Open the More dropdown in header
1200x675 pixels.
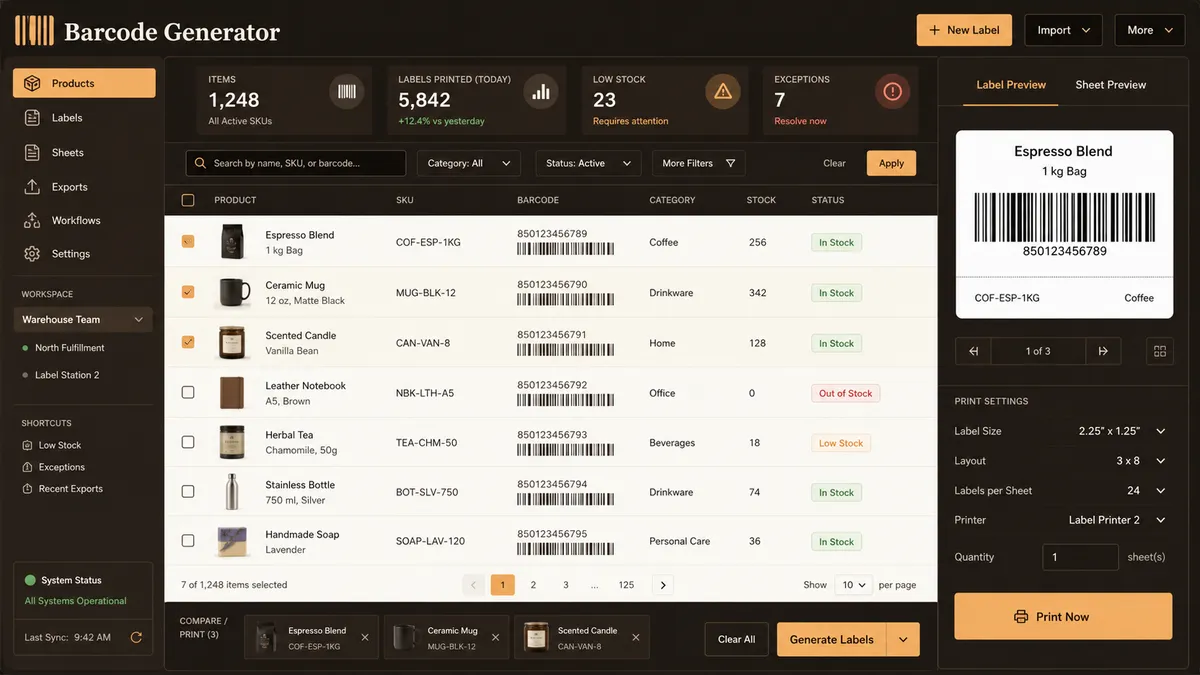1150,30
